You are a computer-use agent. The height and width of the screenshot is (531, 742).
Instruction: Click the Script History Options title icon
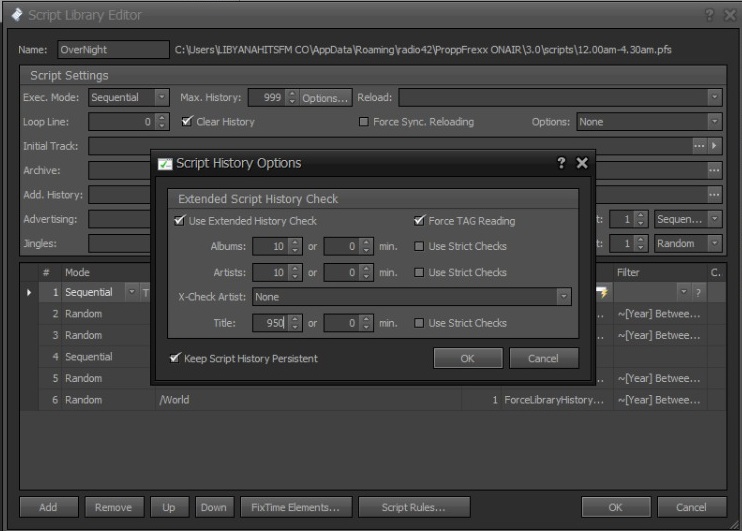(165, 164)
